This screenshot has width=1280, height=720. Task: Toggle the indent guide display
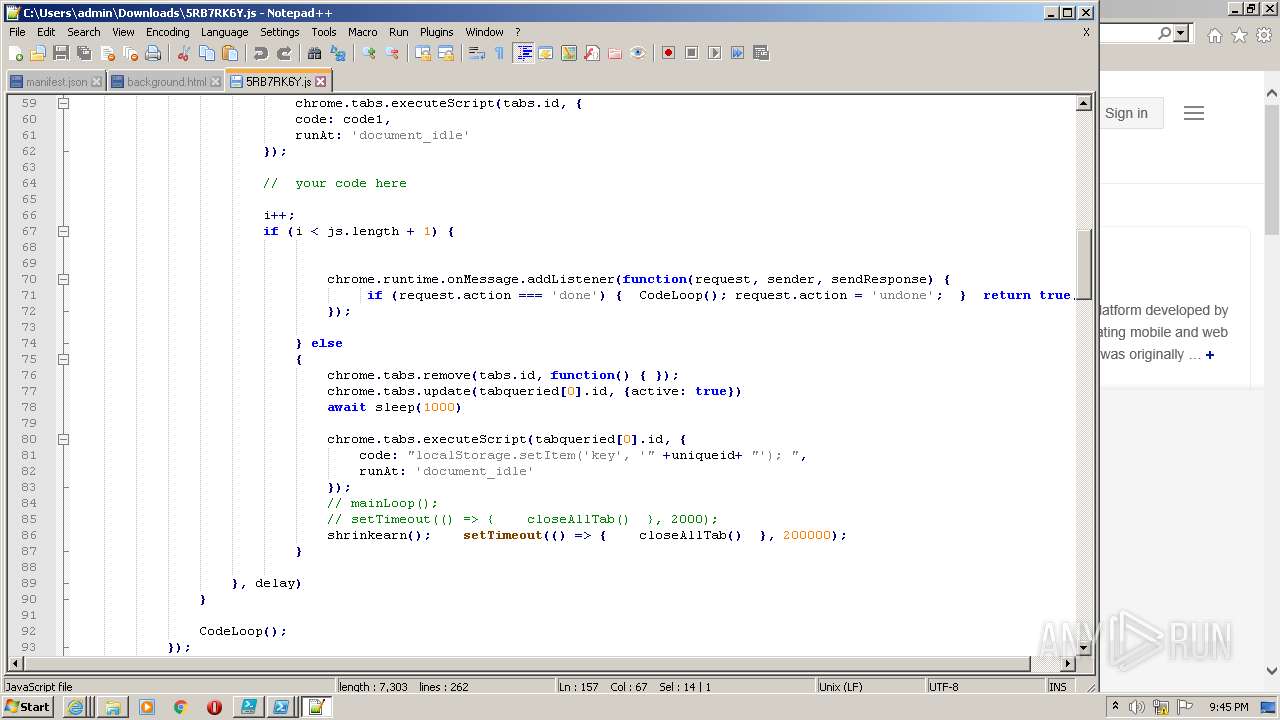[x=523, y=53]
